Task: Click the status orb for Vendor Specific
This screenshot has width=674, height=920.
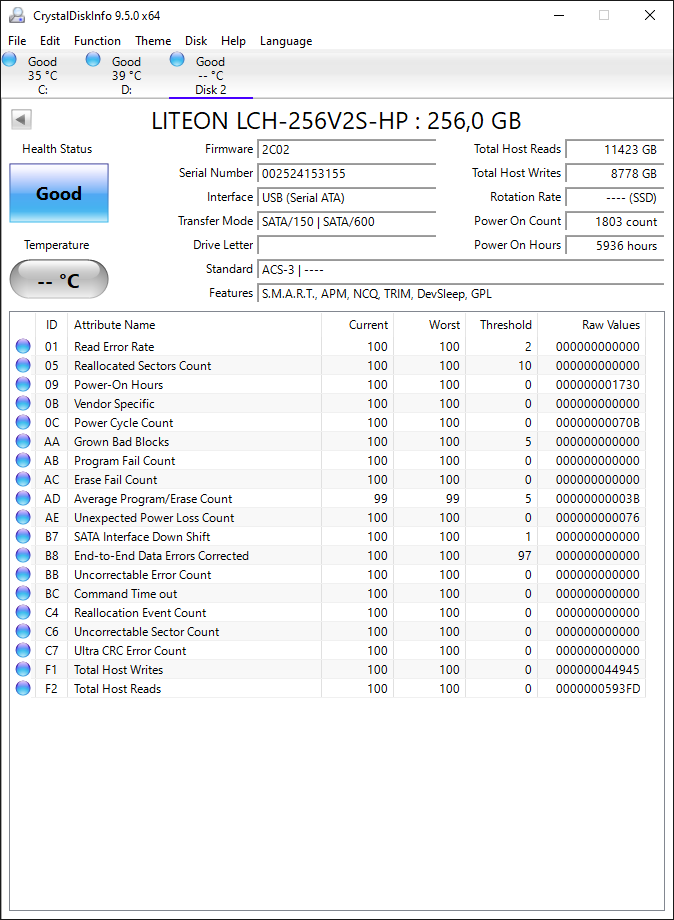Action: click(x=23, y=403)
